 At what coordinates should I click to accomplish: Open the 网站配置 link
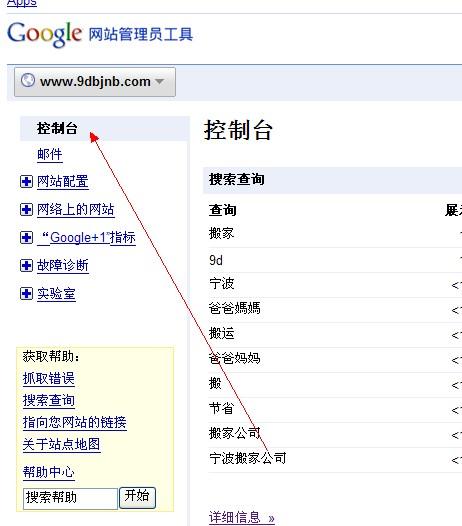[63, 181]
